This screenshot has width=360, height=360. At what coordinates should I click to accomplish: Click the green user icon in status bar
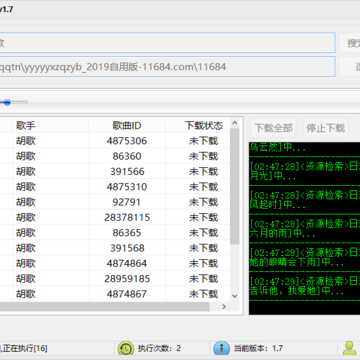pos(349,348)
